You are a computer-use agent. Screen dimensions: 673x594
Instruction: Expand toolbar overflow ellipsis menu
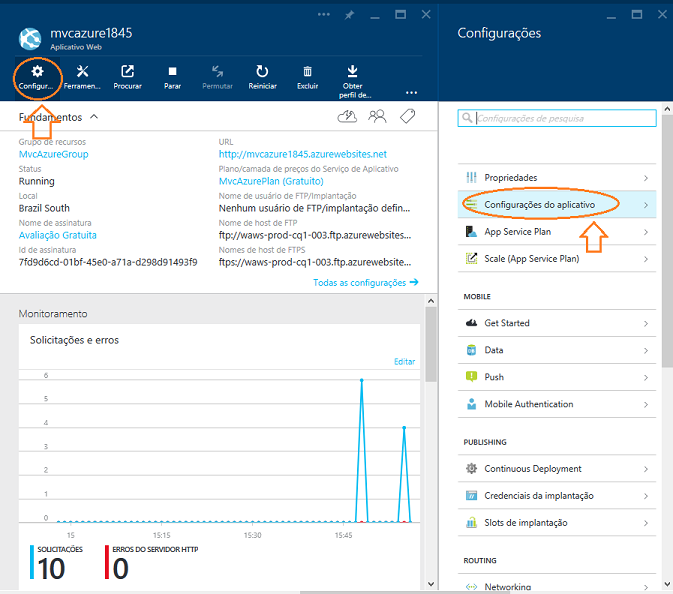[x=411, y=91]
